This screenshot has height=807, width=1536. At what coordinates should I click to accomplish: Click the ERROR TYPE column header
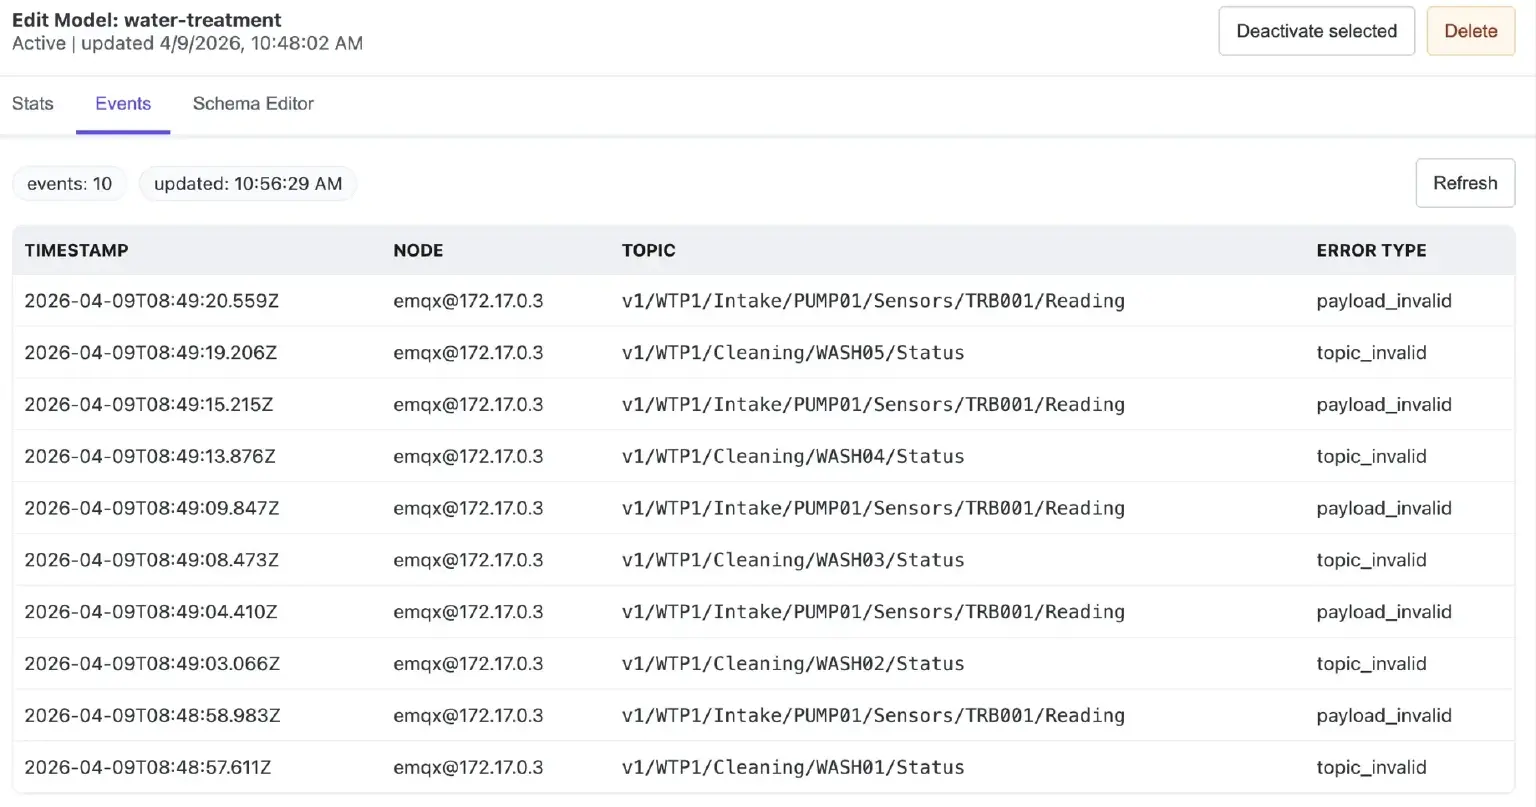pyautogui.click(x=1371, y=251)
